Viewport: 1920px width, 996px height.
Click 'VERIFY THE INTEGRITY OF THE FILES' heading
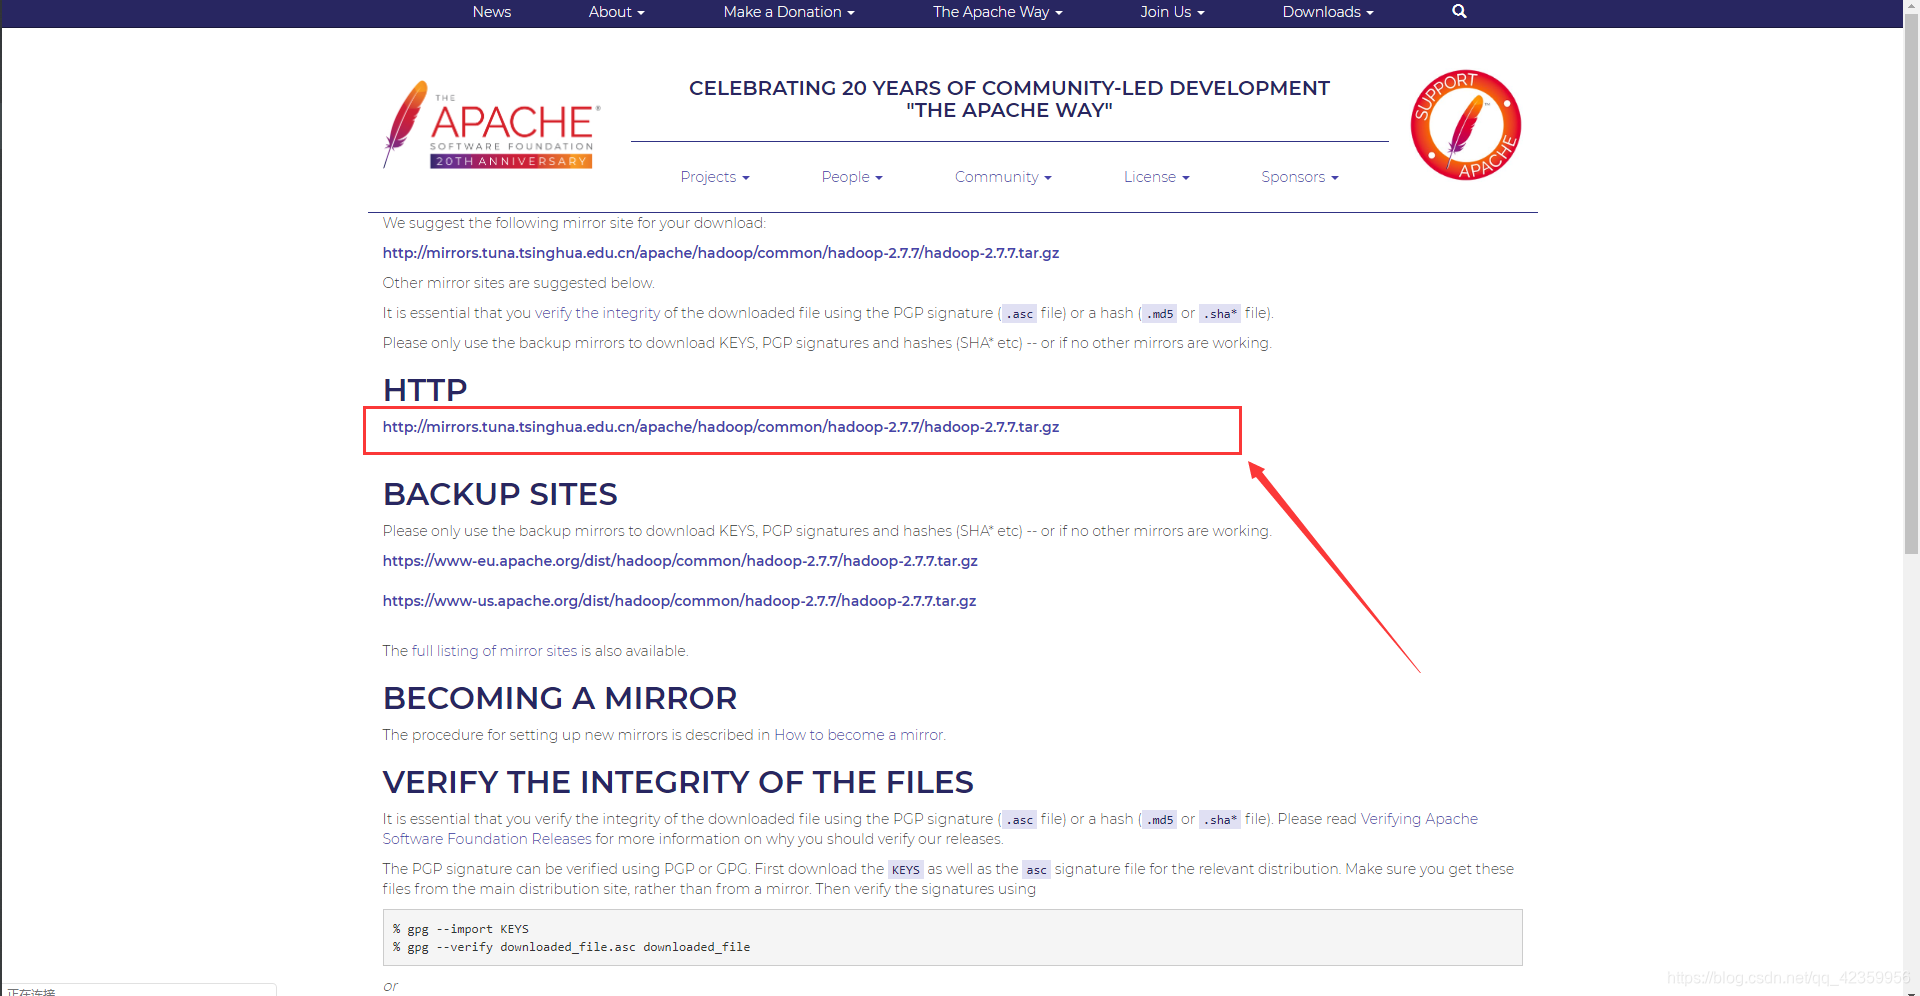678,782
